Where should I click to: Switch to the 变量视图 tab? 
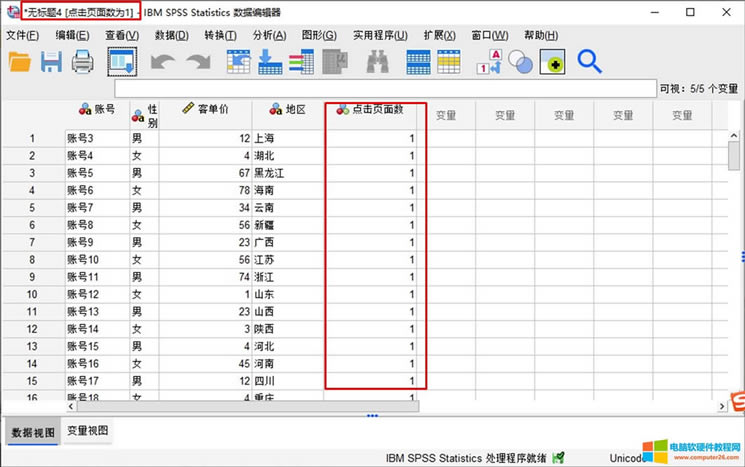(x=88, y=431)
